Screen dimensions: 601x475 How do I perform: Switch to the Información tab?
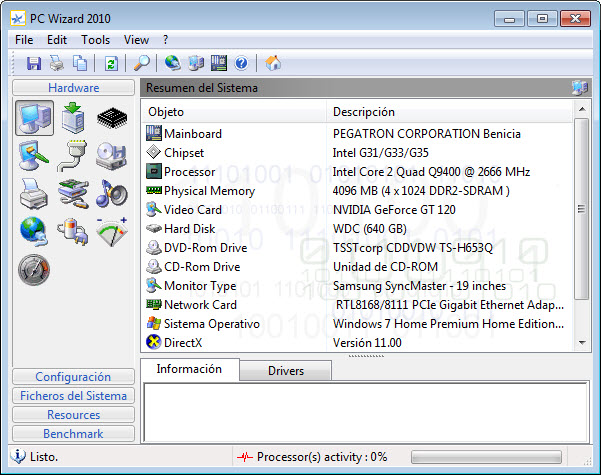coord(189,369)
